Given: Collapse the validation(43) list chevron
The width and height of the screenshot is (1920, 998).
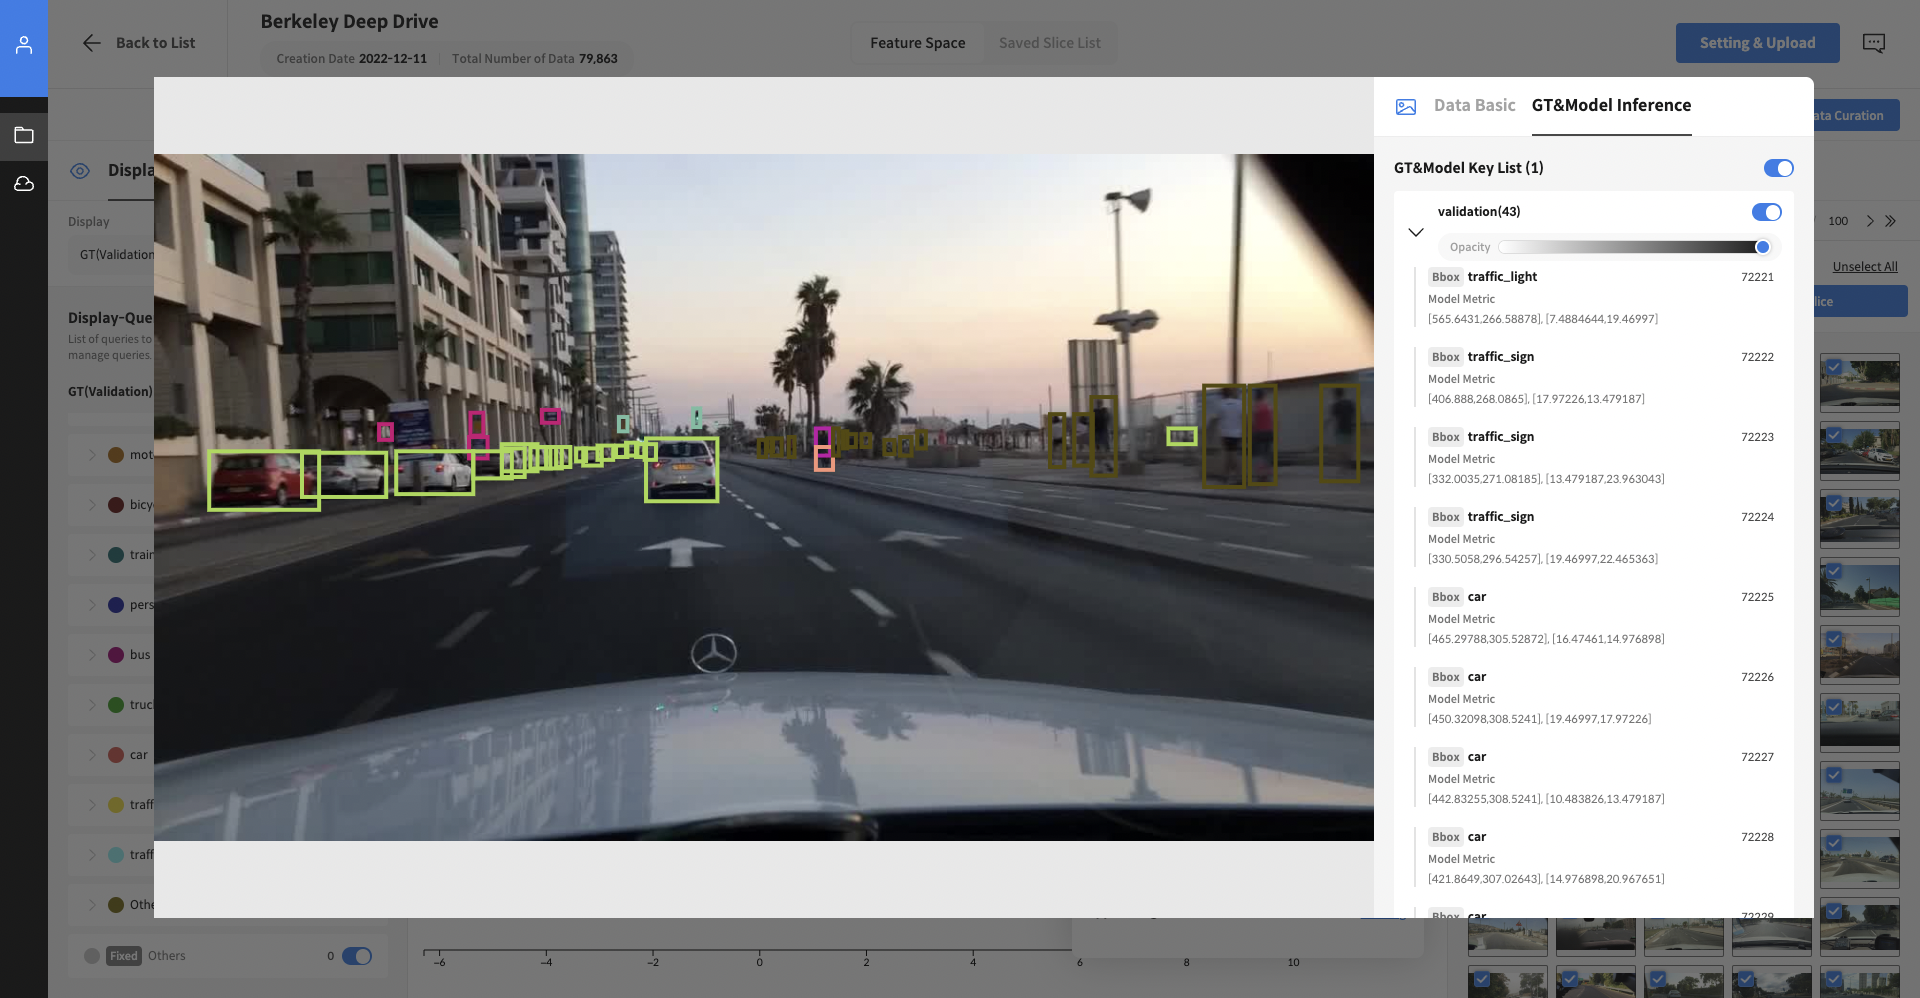Looking at the screenshot, I should pos(1416,232).
